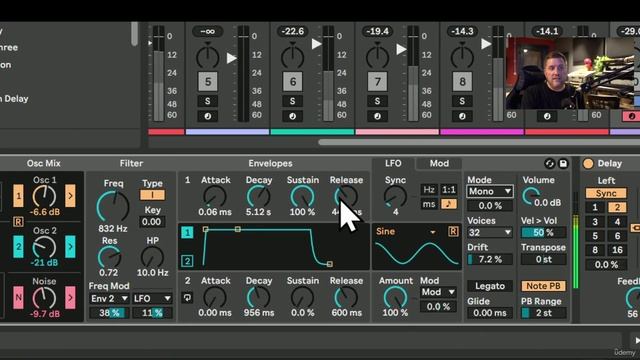Toggle the Note PB button

click(543, 286)
